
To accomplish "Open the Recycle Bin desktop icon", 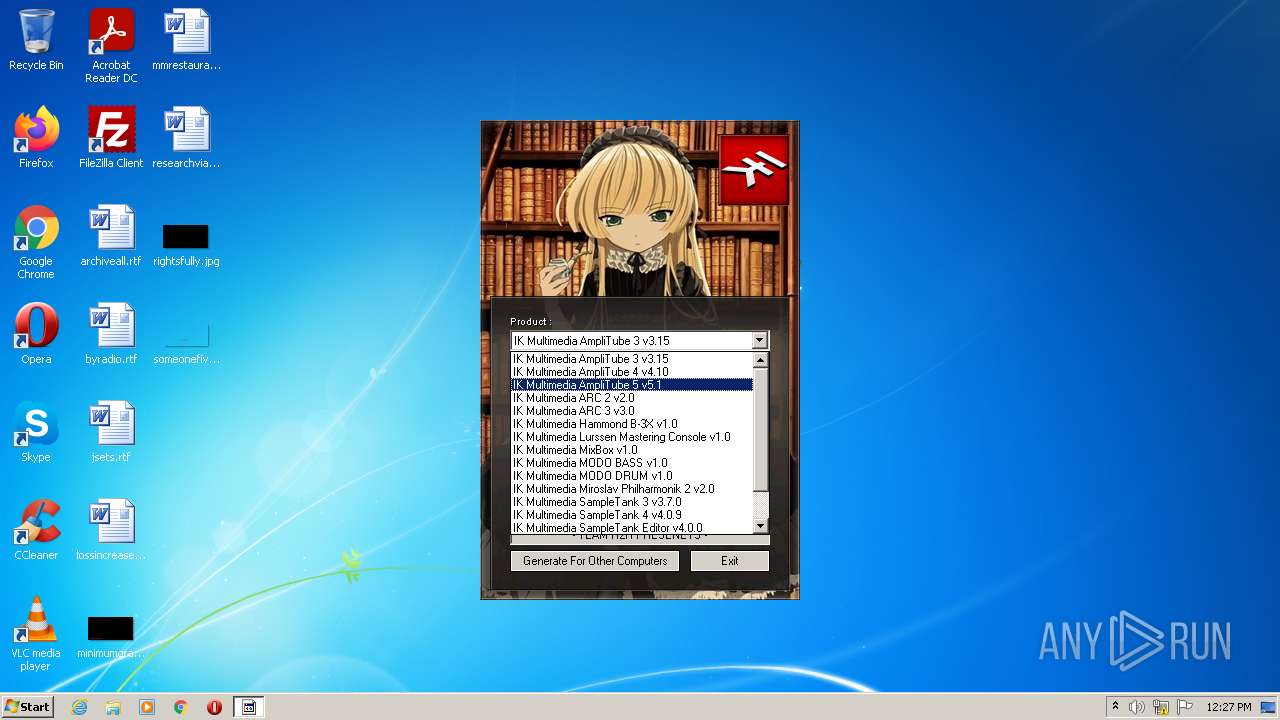I will (x=36, y=40).
